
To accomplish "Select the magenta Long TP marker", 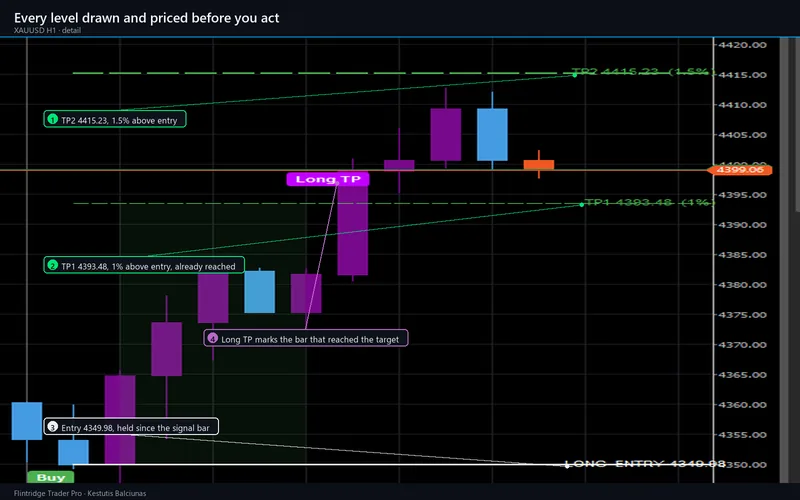I will pyautogui.click(x=328, y=179).
